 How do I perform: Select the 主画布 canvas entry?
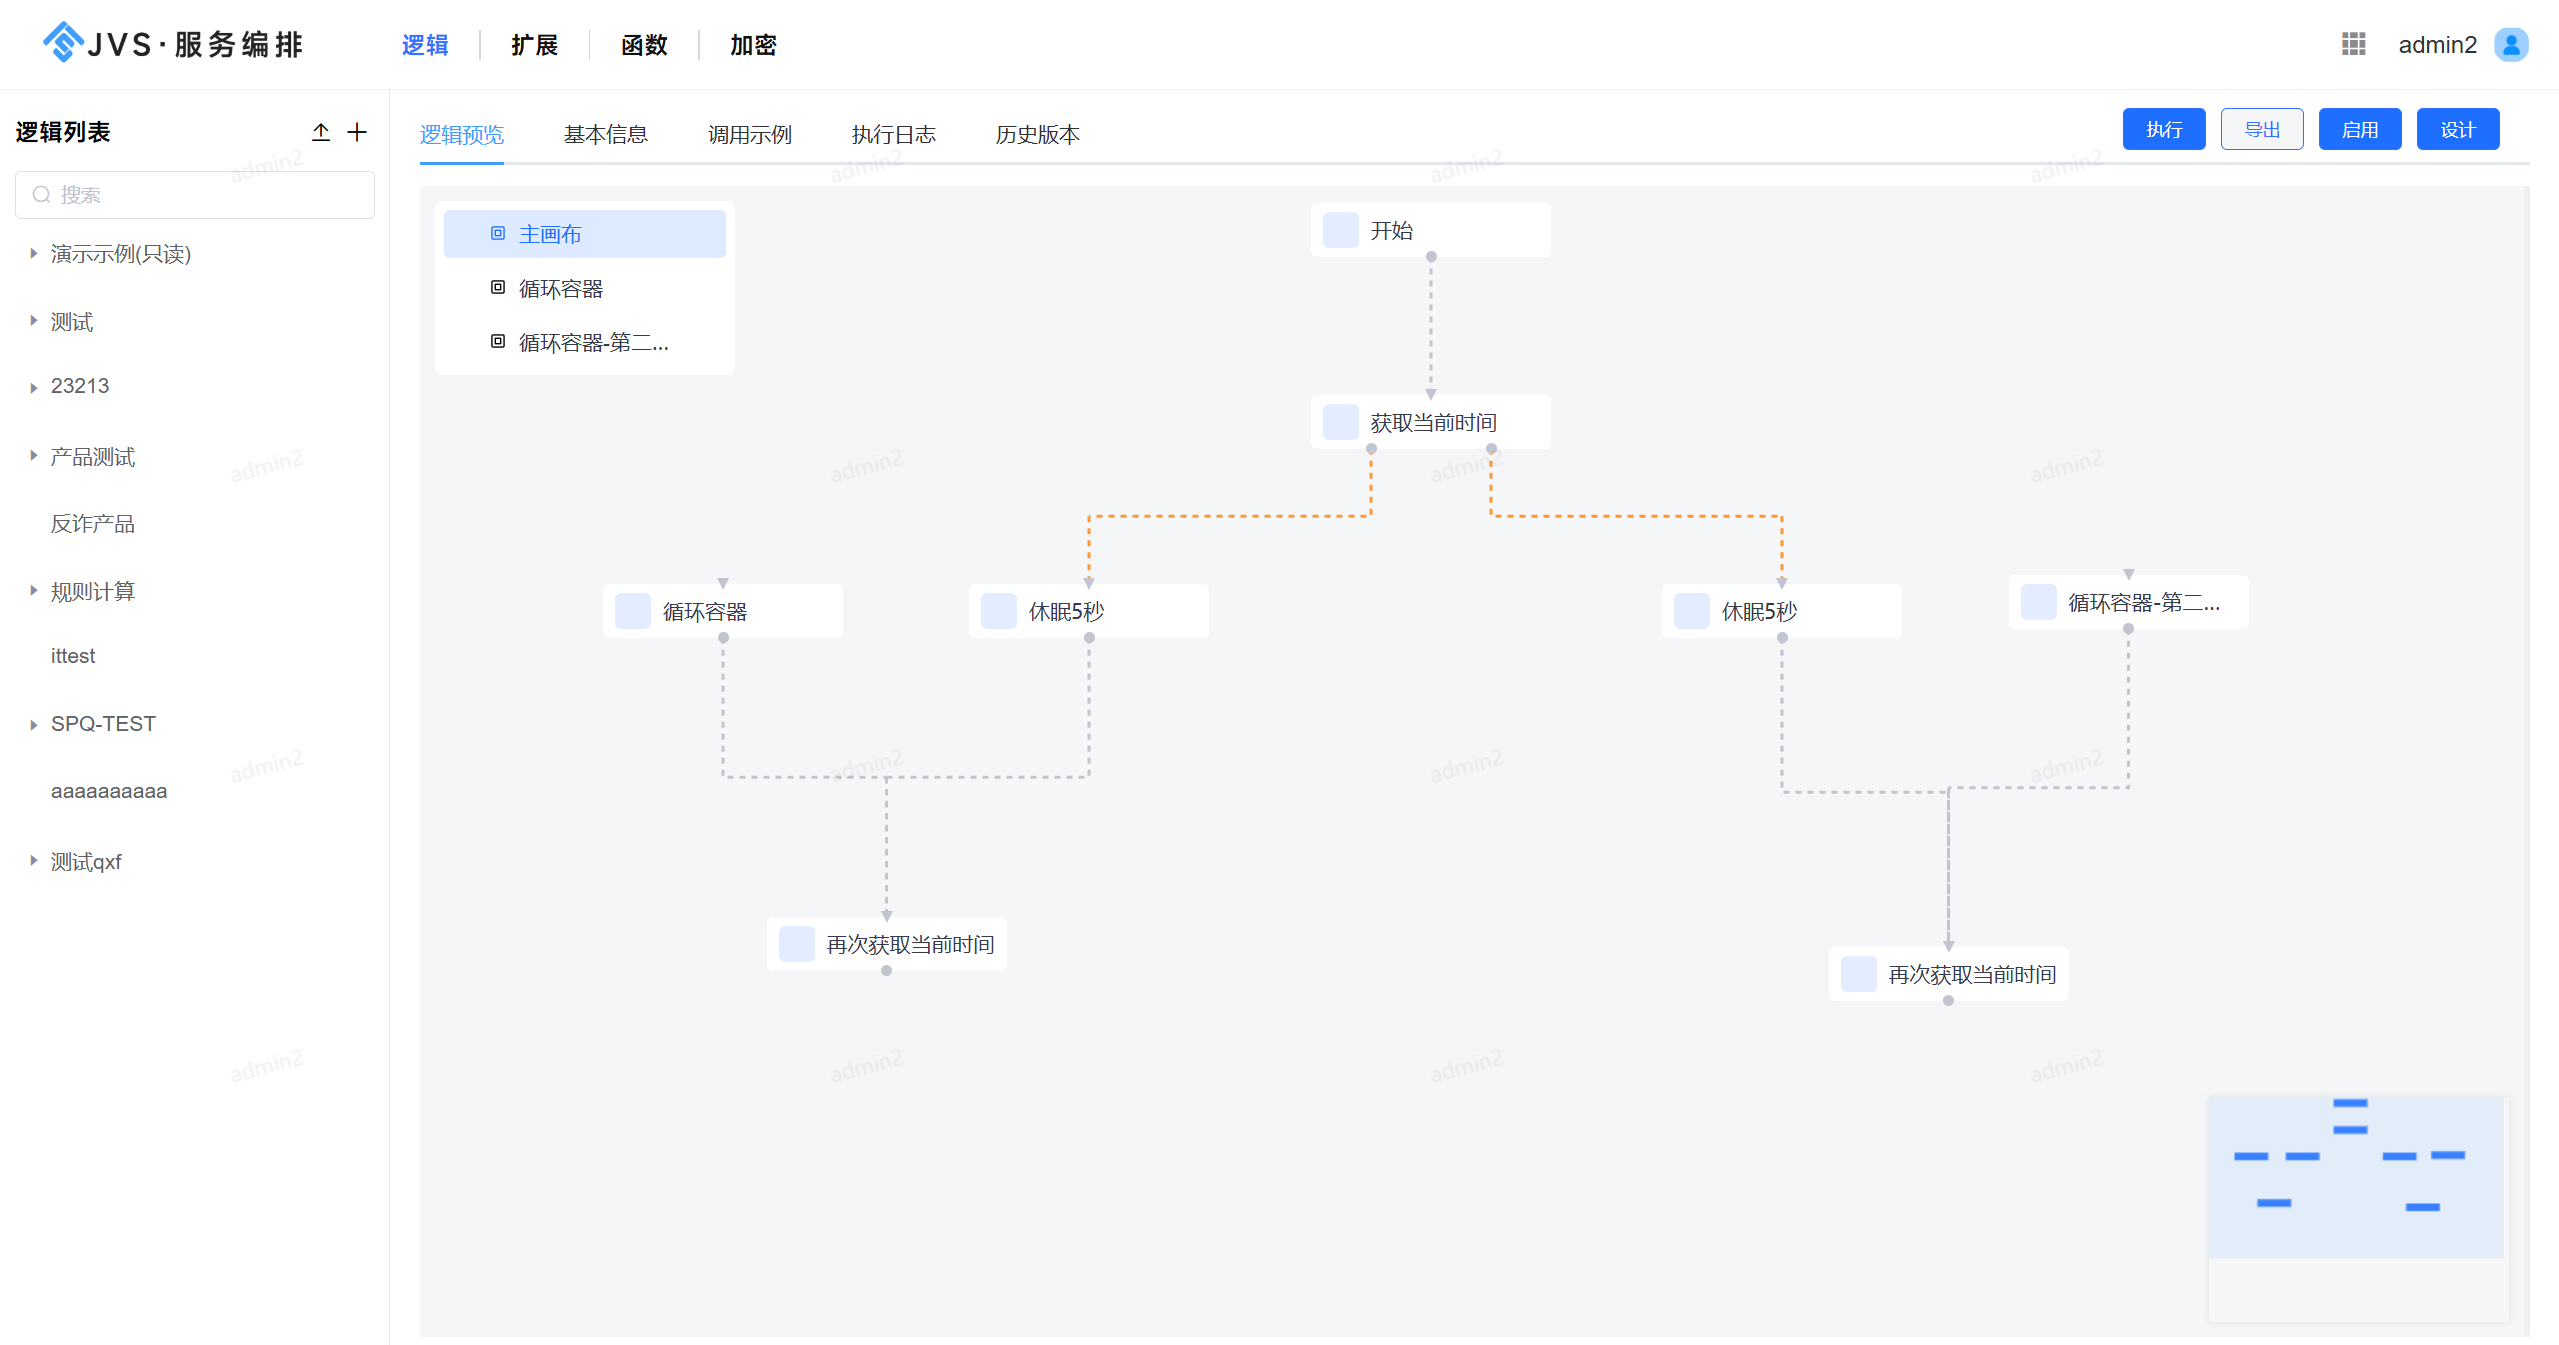(584, 234)
